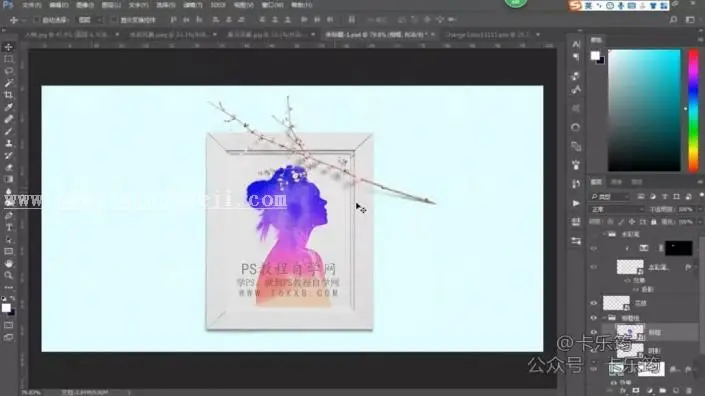Click the search magnifier icon at top right
The width and height of the screenshot is (705, 396).
673,20
